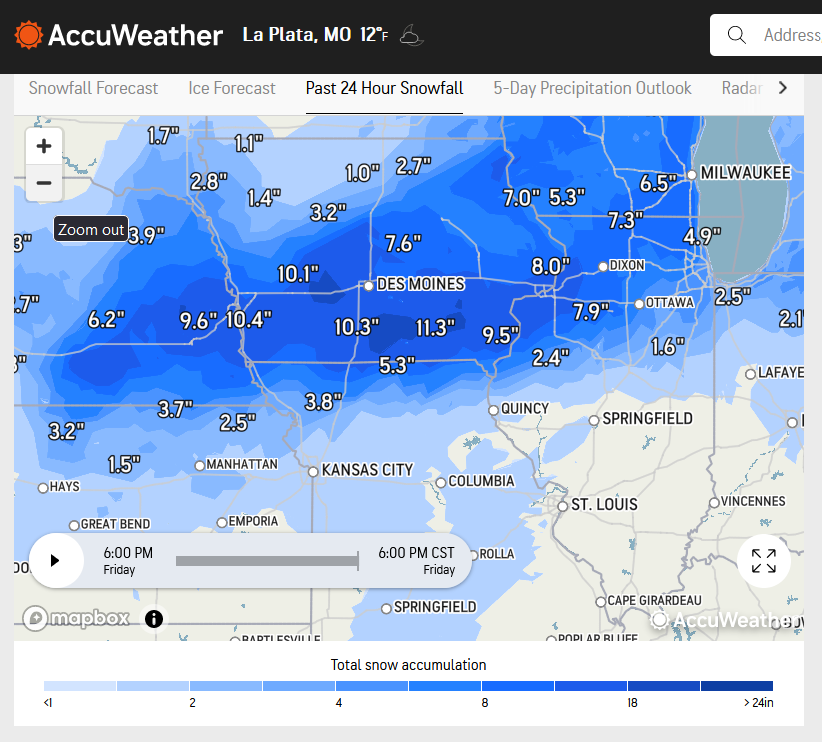Click the Des Moines city marker
822x742 pixels.
tap(369, 286)
